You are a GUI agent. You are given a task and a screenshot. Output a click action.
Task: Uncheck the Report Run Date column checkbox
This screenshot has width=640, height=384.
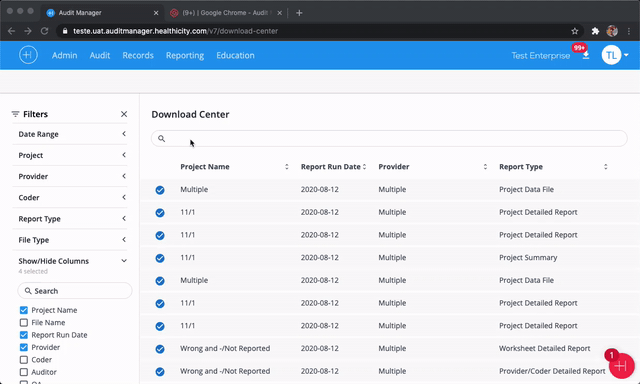(x=24, y=335)
